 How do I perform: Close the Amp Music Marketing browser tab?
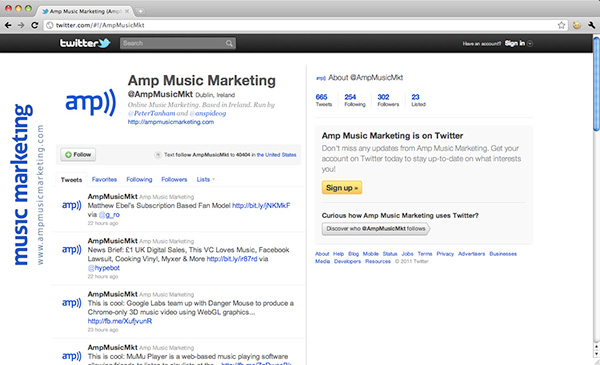[x=127, y=11]
